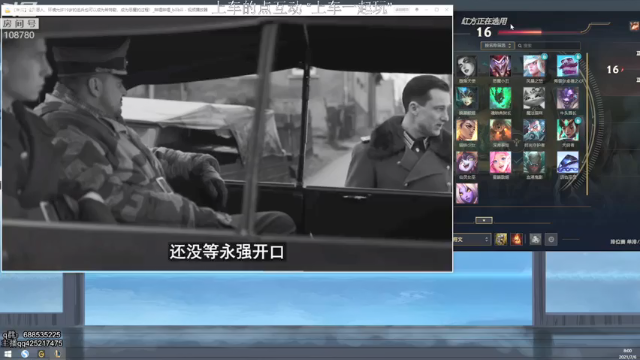Open the rune page dropdown
Viewport: 640px width, 360px height.
[472, 240]
